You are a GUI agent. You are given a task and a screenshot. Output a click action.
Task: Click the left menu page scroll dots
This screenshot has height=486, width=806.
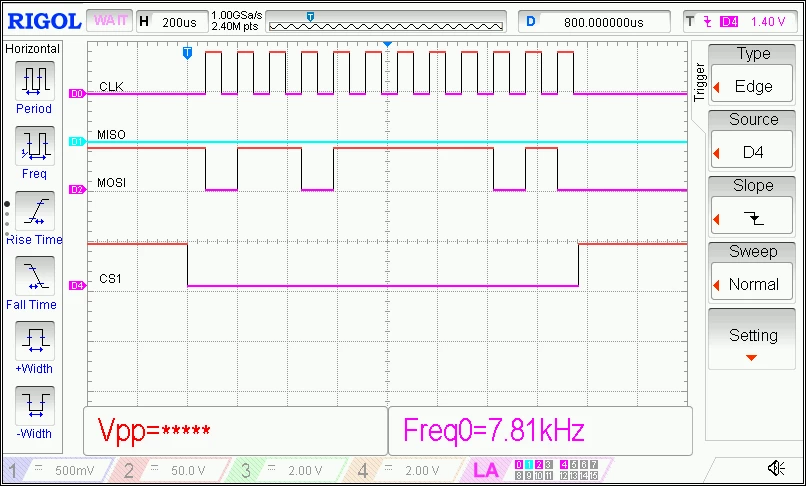(x=7, y=219)
